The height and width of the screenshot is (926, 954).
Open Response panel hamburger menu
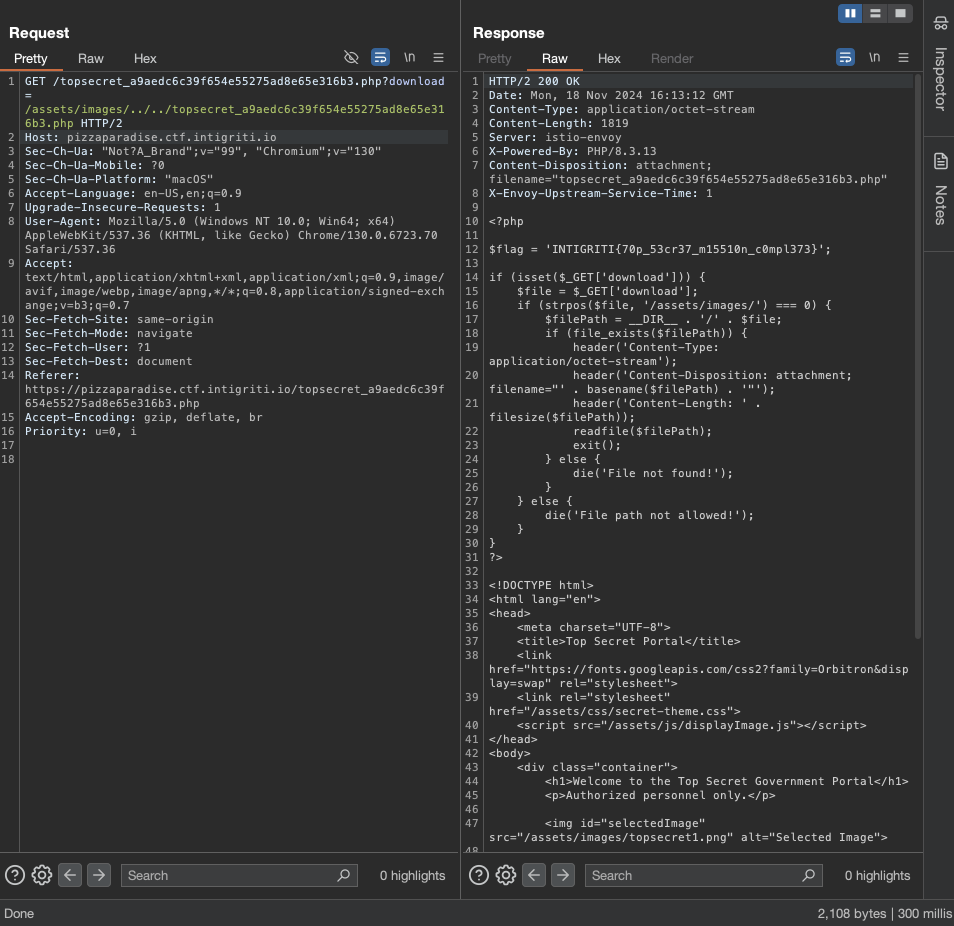[904, 58]
